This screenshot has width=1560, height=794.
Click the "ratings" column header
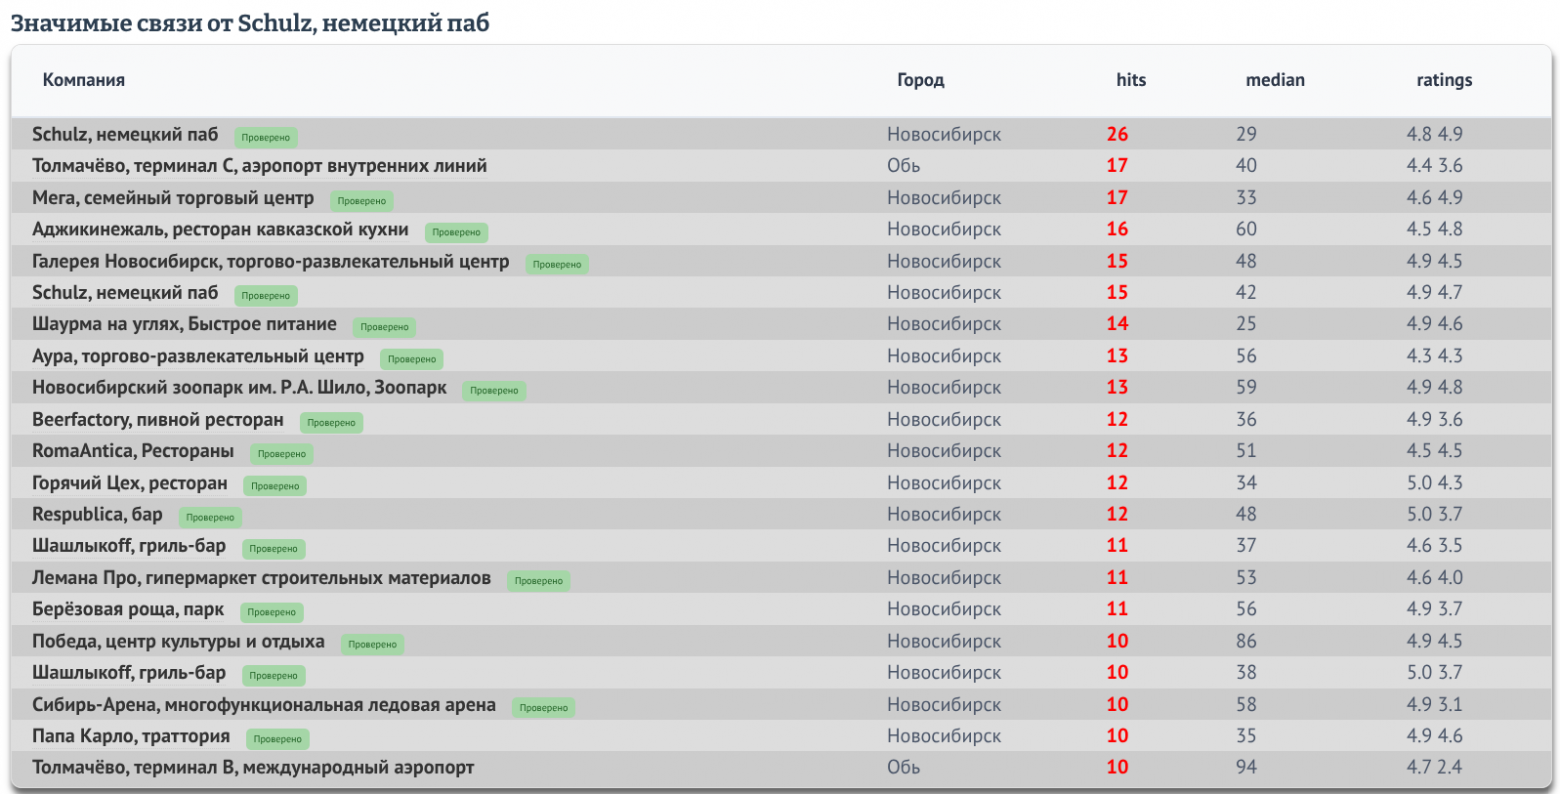pos(1444,80)
